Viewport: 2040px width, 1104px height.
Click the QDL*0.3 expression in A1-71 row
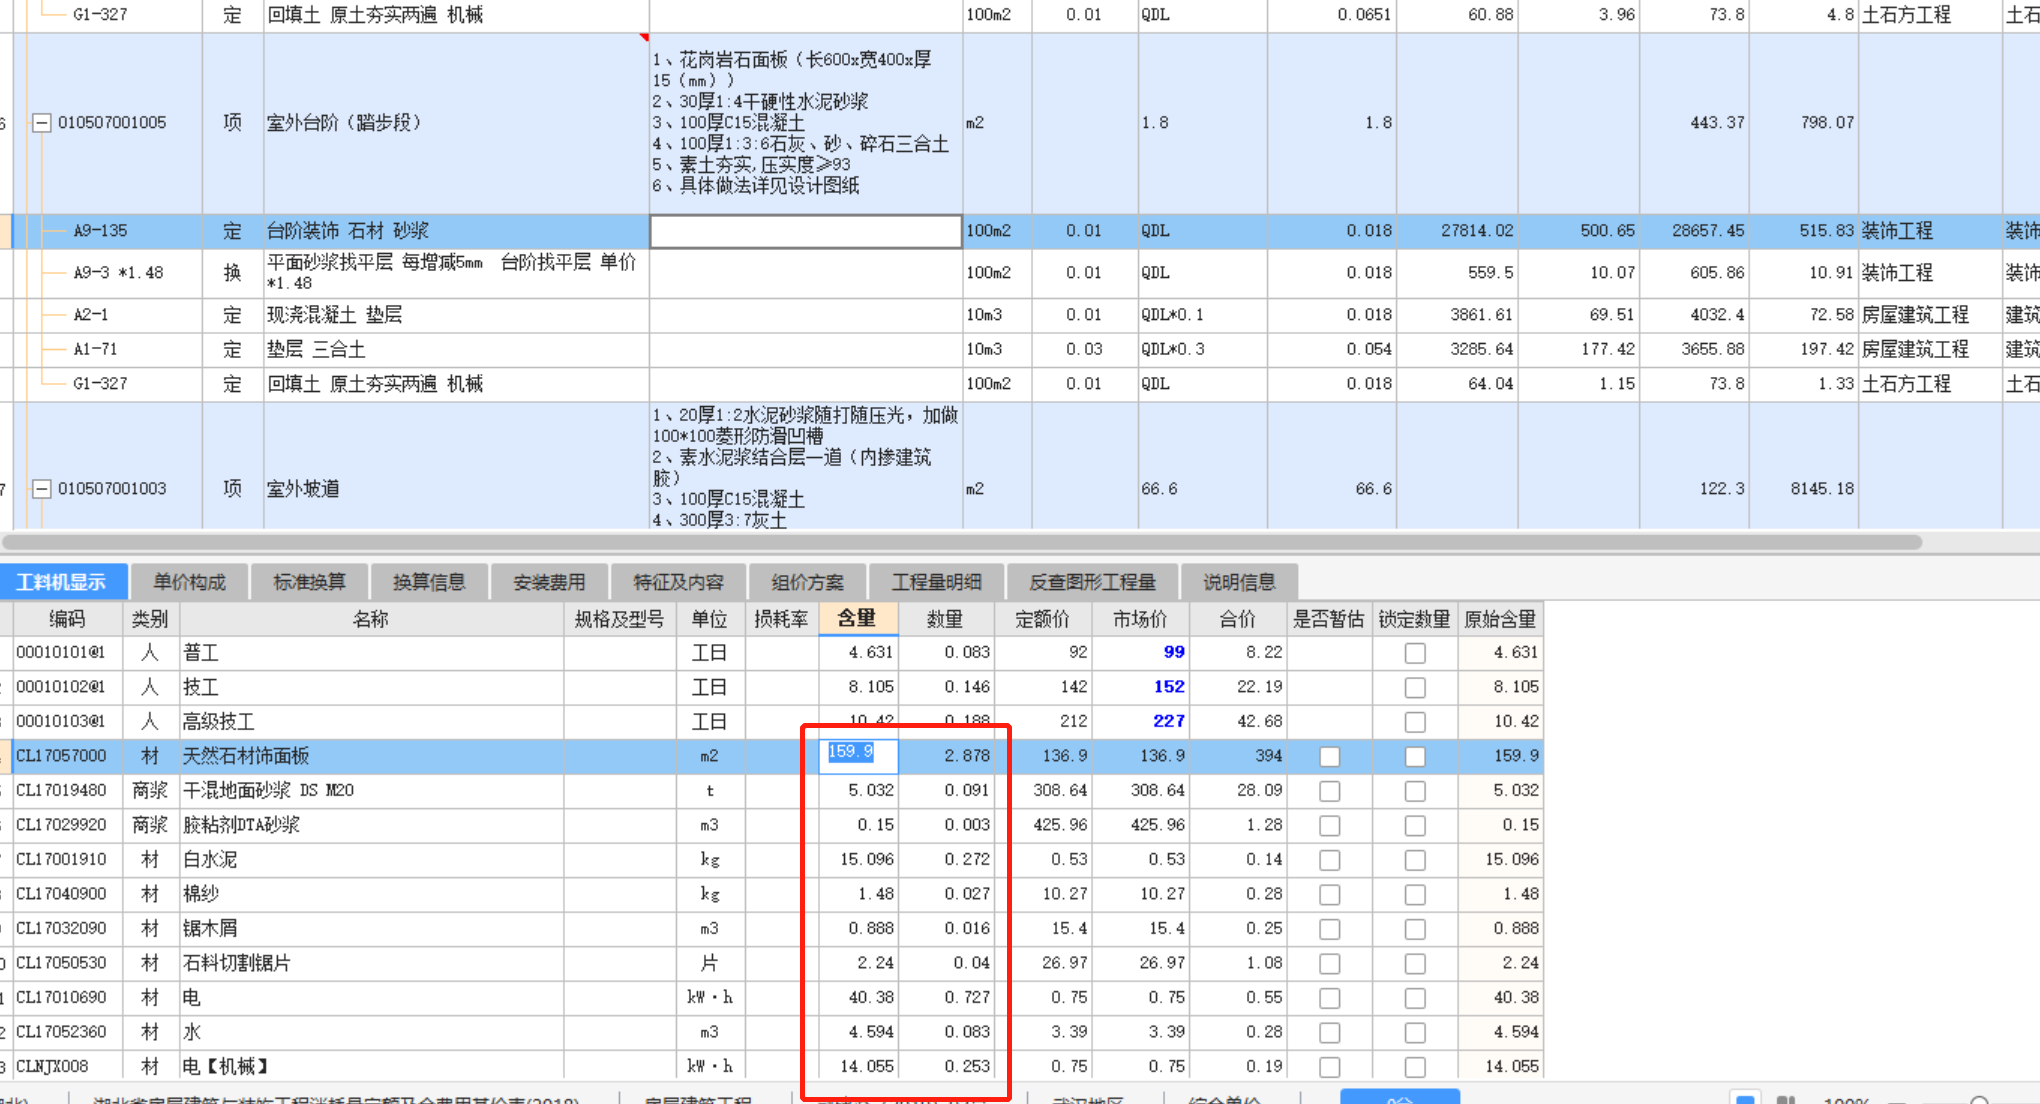(x=1173, y=350)
